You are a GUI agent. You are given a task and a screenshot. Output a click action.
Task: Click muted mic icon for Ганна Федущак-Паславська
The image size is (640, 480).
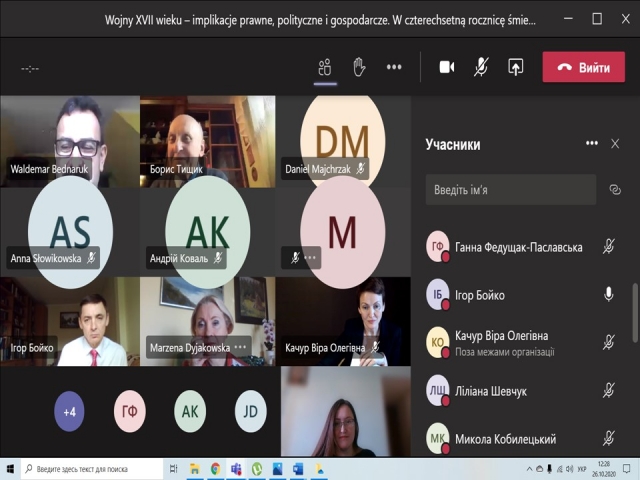click(609, 247)
